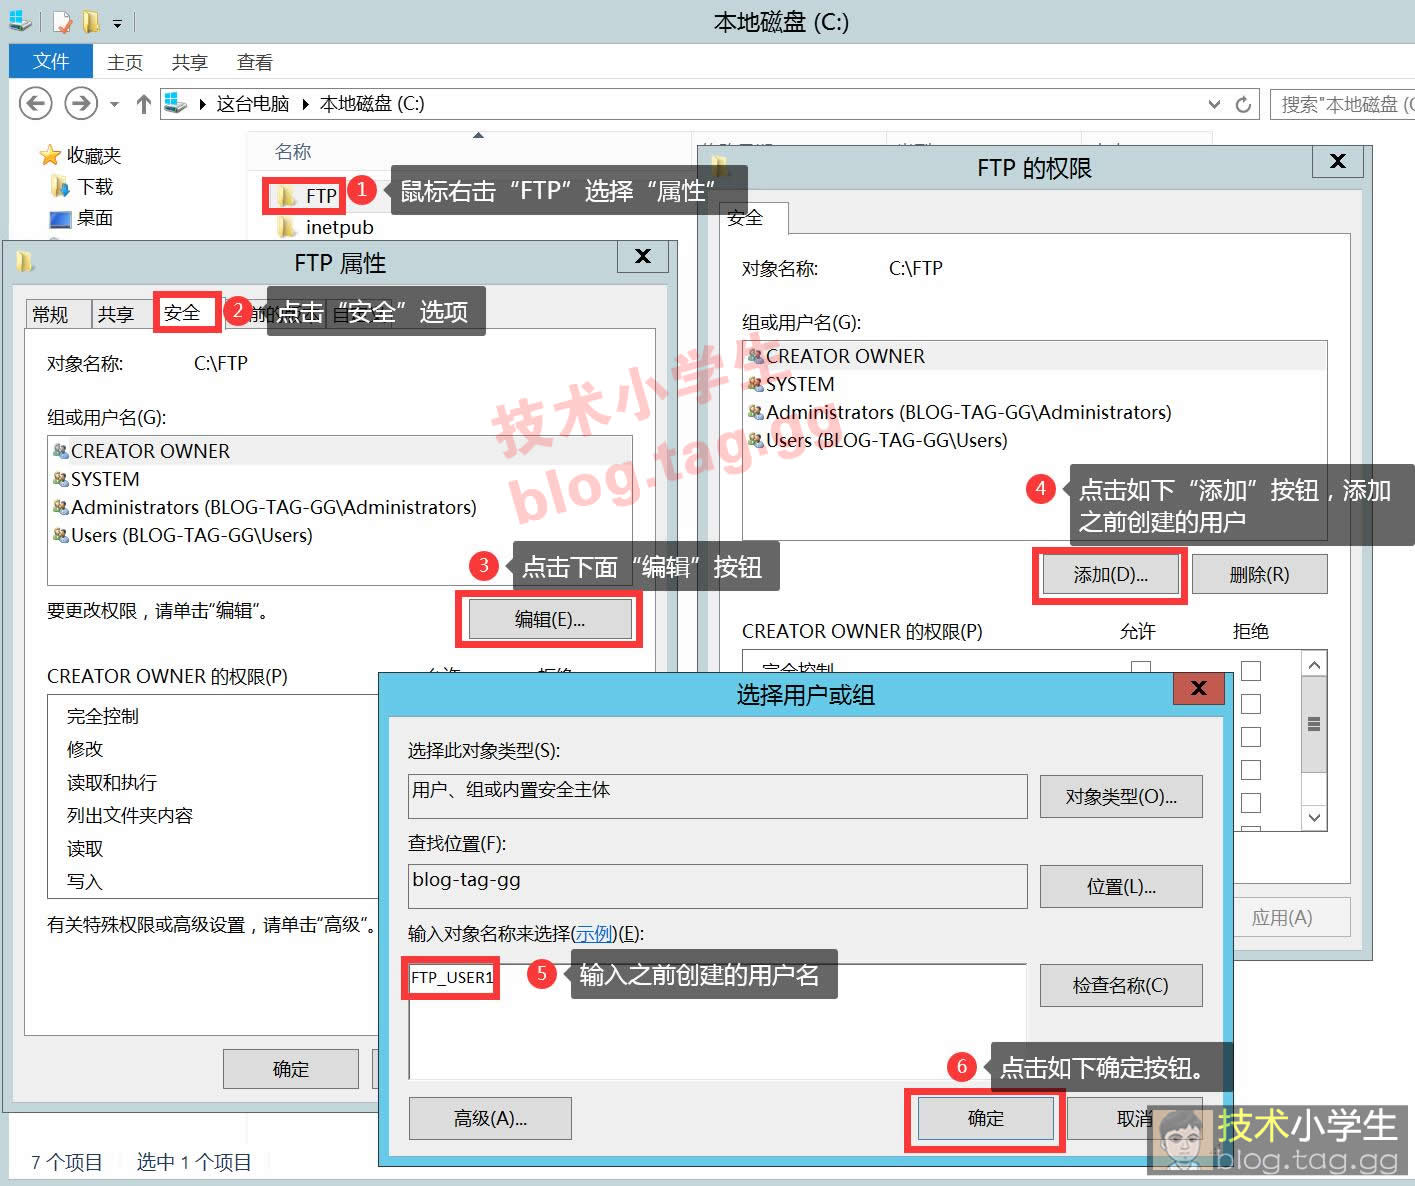The image size is (1415, 1186).
Task: Open the 查看 ribbon tab
Action: pos(254,62)
